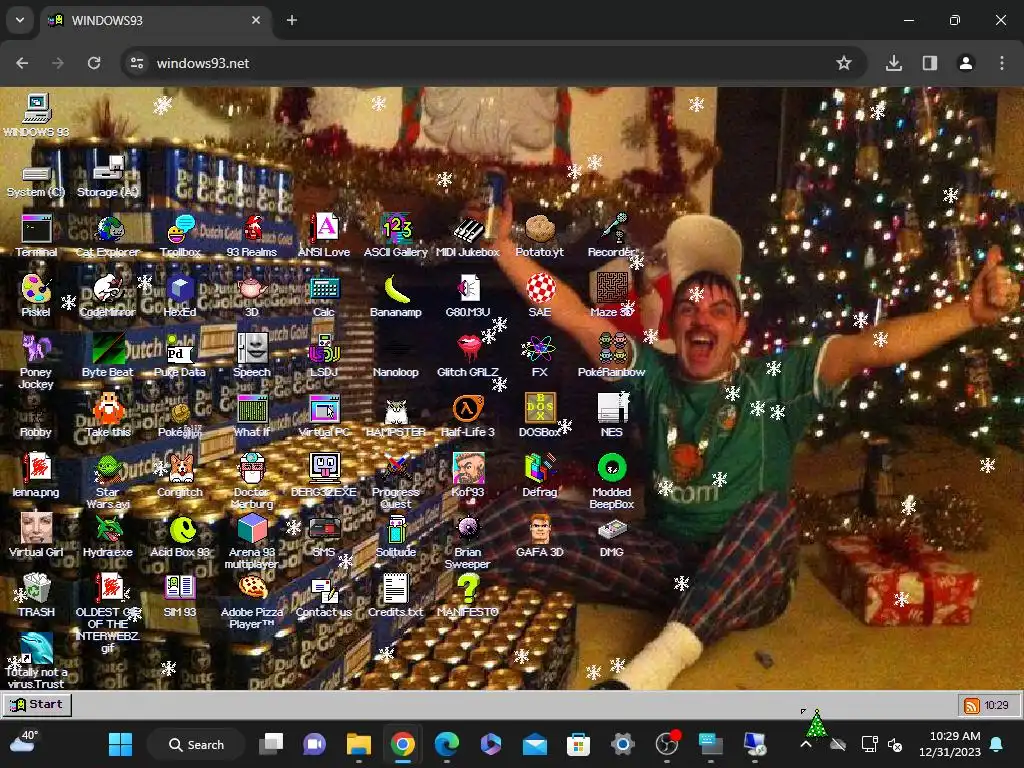Play Star Wars.avi icon
This screenshot has height=768, width=1024.
[x=108, y=481]
